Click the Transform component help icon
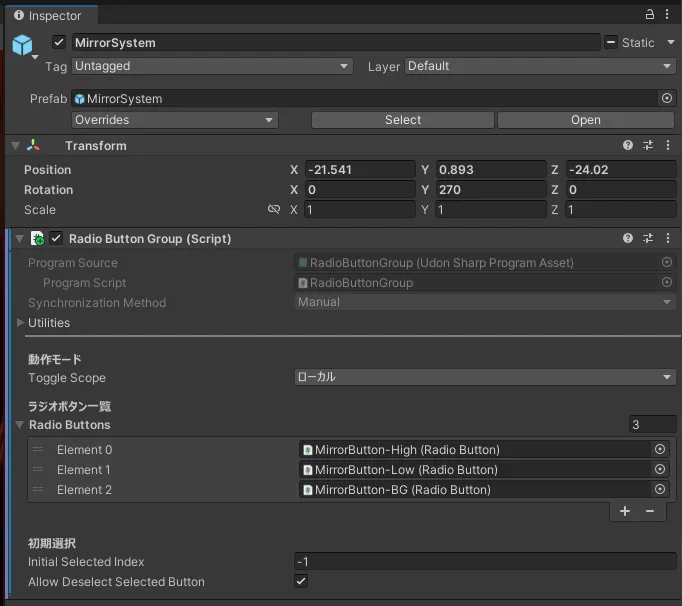The width and height of the screenshot is (682, 606). click(x=628, y=146)
